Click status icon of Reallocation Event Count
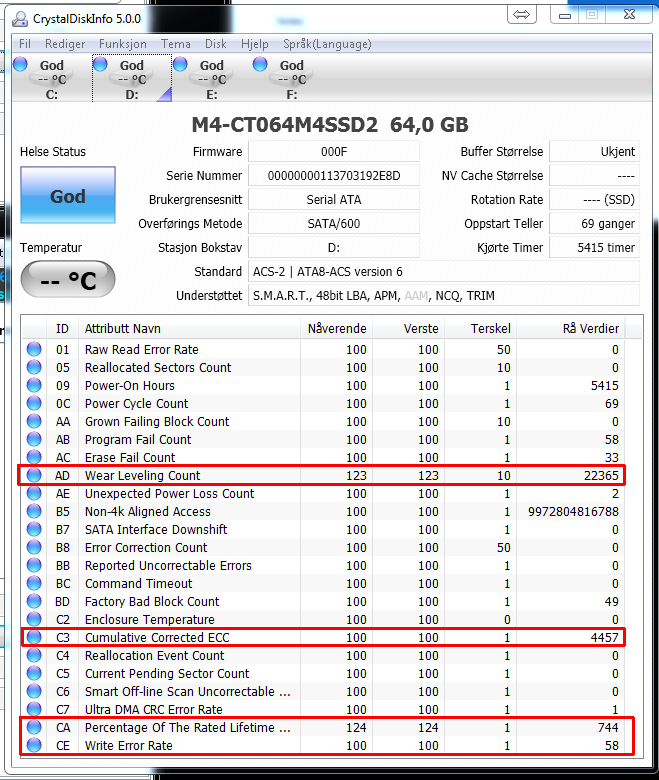 pyautogui.click(x=34, y=655)
